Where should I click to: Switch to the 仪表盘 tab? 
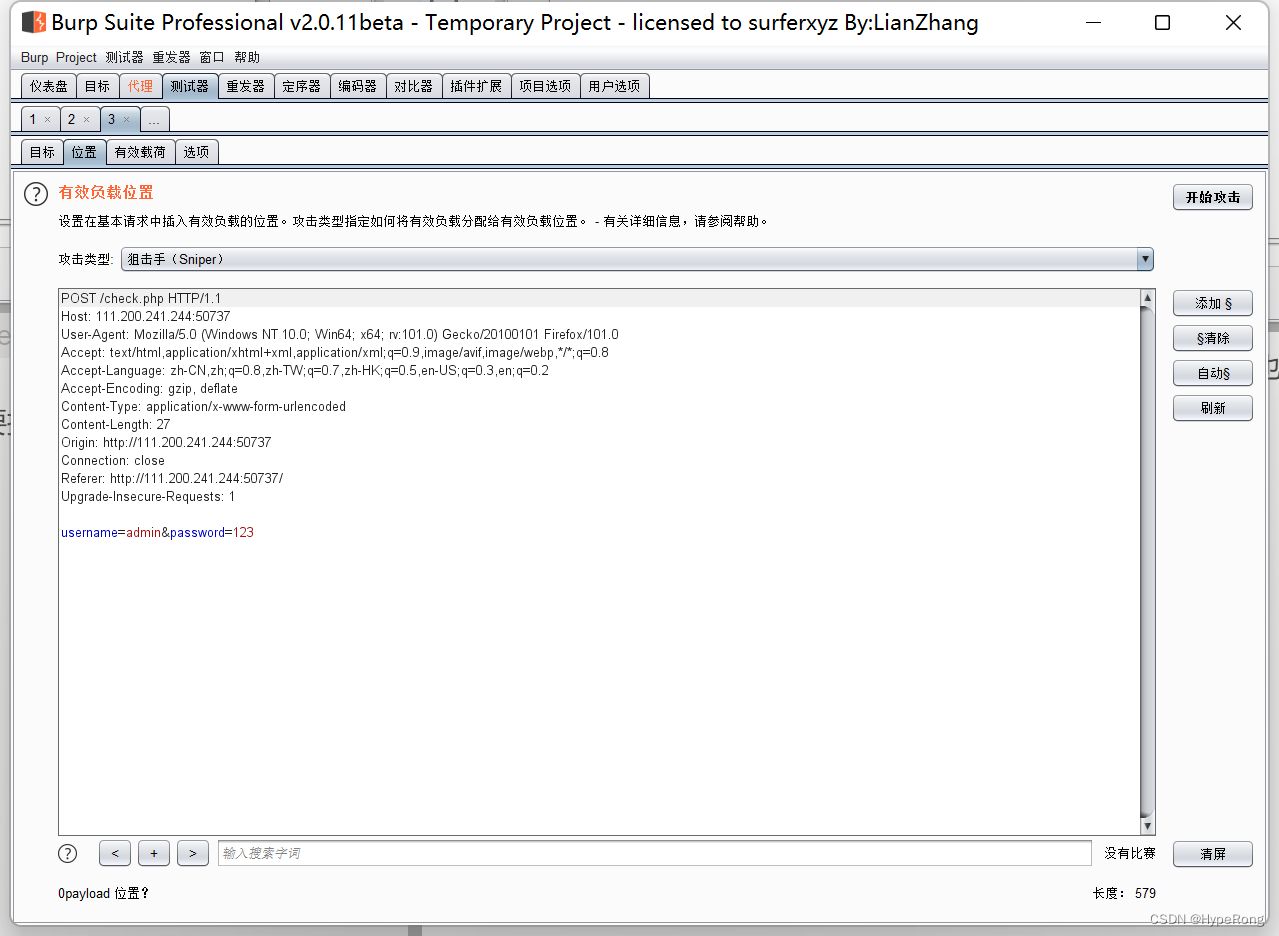point(48,86)
